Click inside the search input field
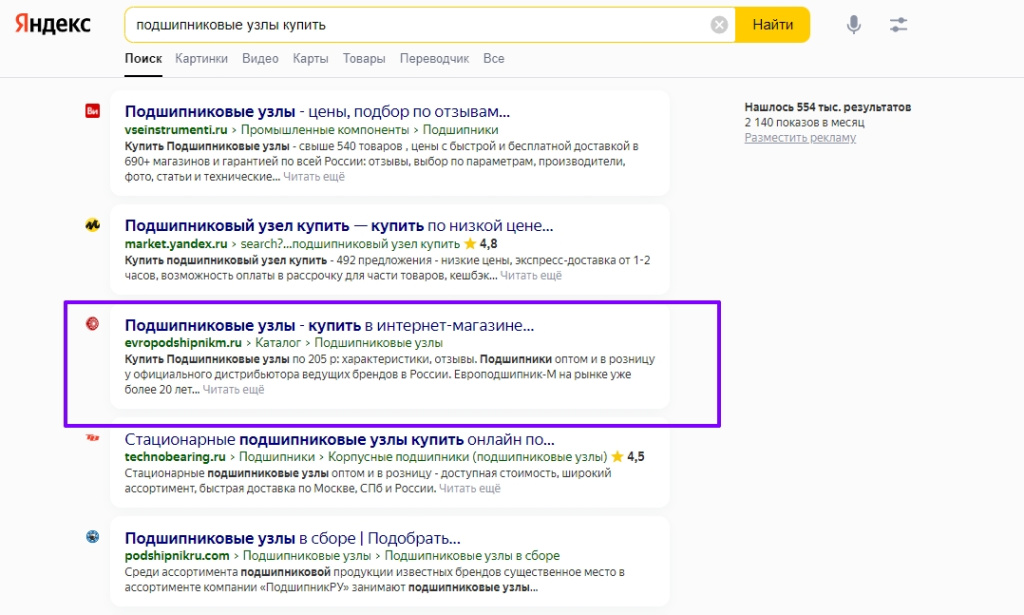 pos(400,24)
